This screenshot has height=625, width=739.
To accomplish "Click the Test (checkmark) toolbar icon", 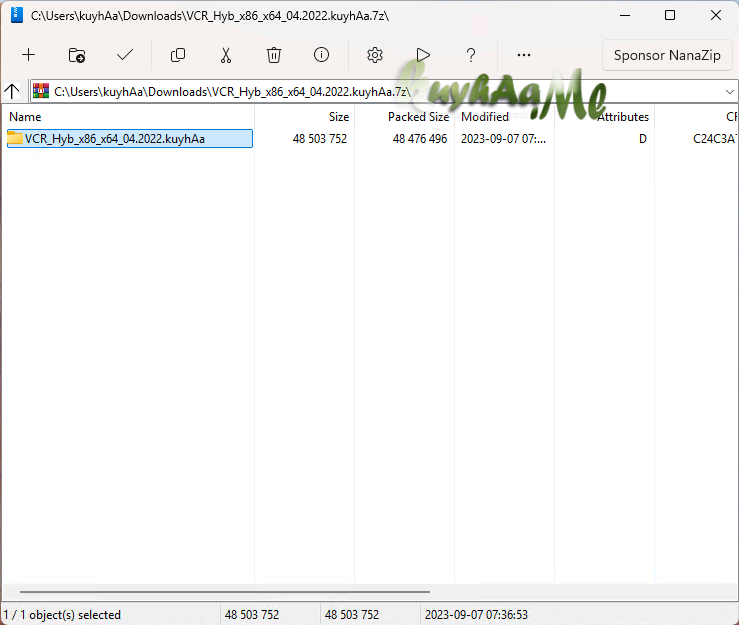I will tap(125, 55).
